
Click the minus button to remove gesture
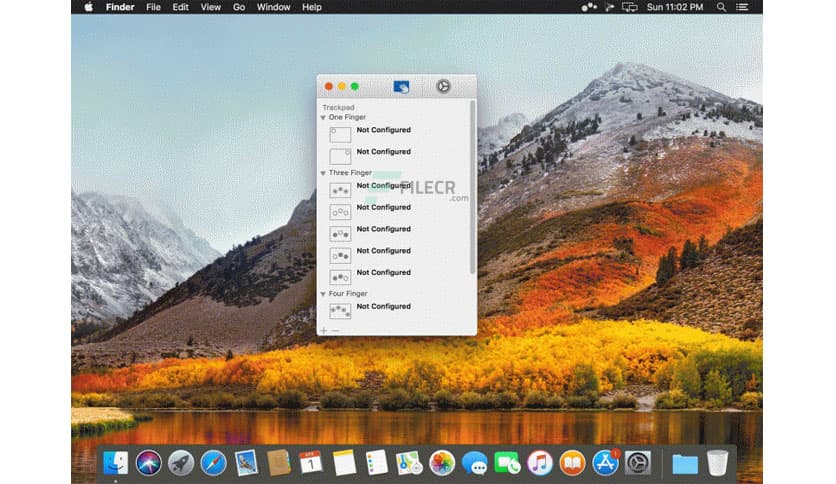[x=335, y=330]
